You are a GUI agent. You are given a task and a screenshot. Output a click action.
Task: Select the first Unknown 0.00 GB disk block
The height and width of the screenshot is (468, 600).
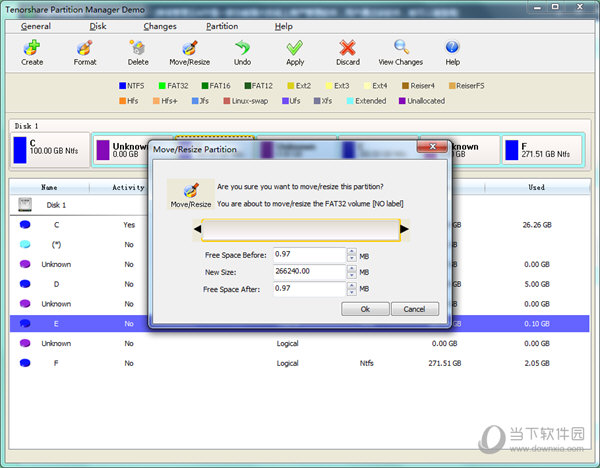[x=121, y=150]
